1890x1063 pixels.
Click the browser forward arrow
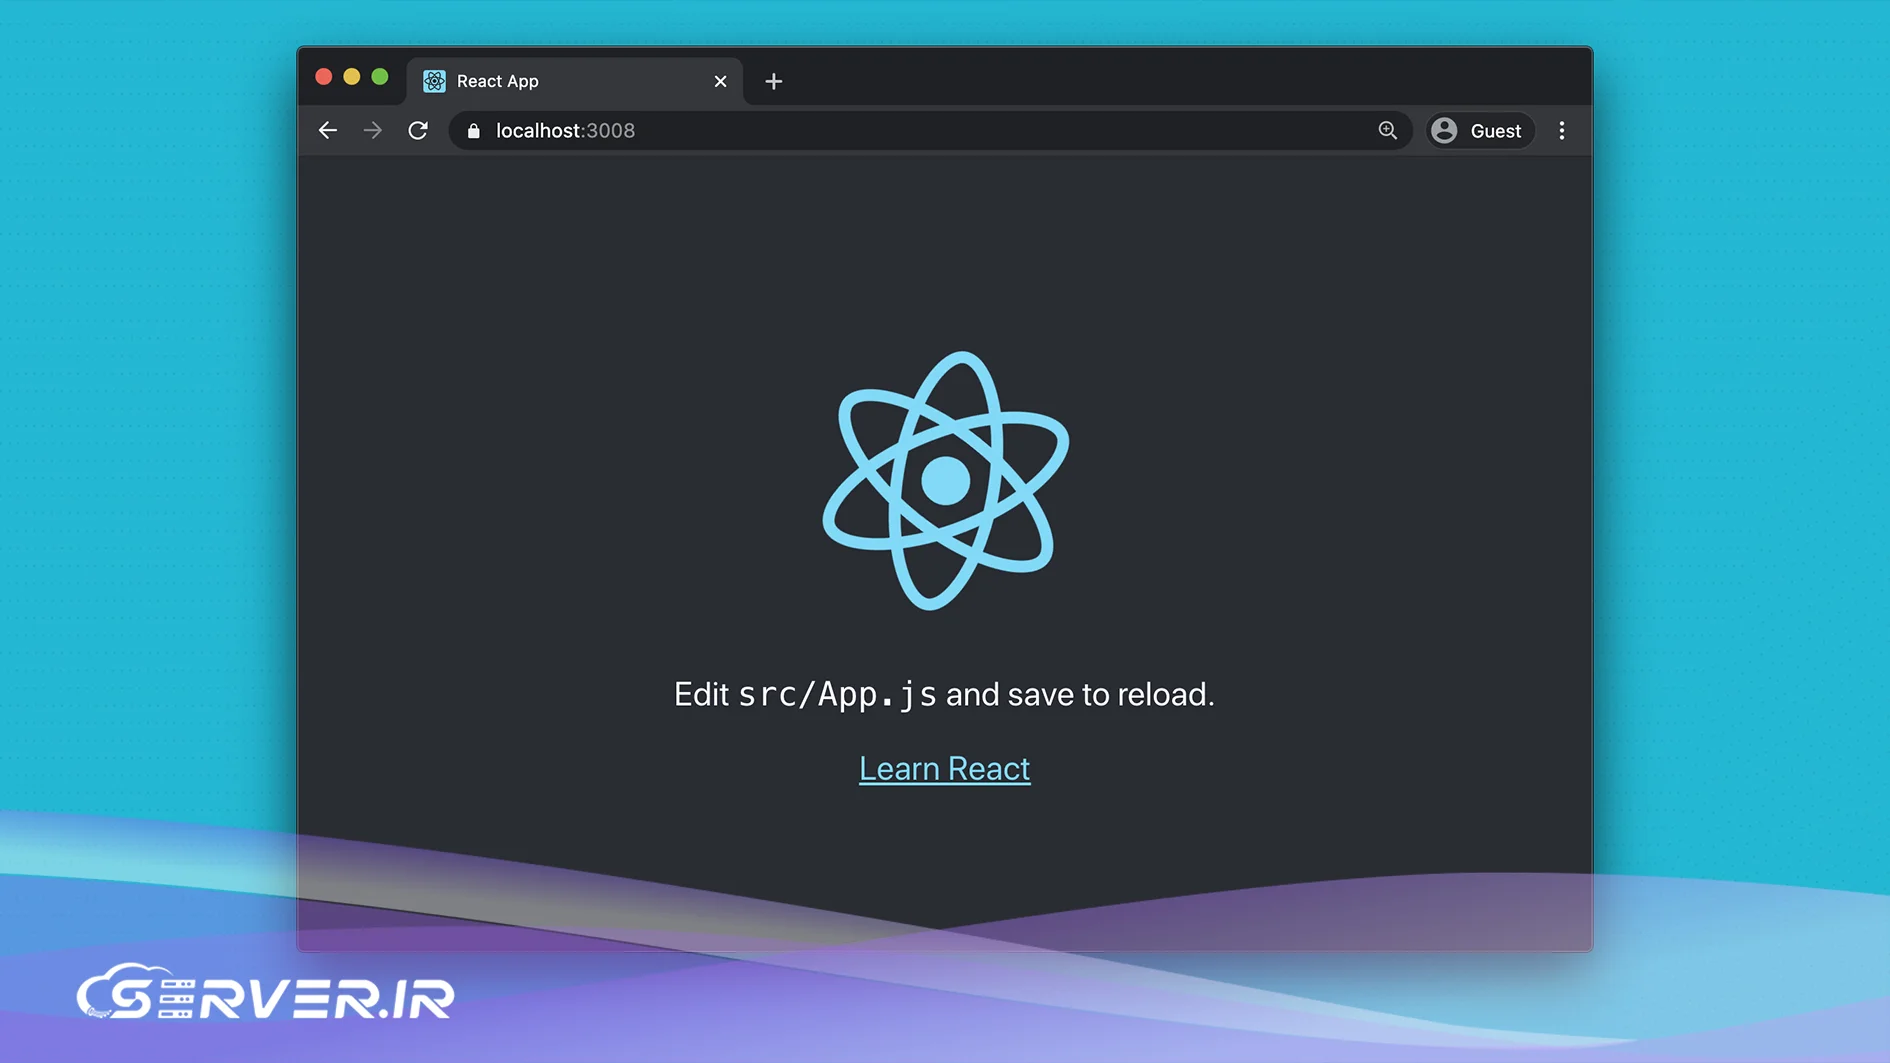(x=373, y=131)
